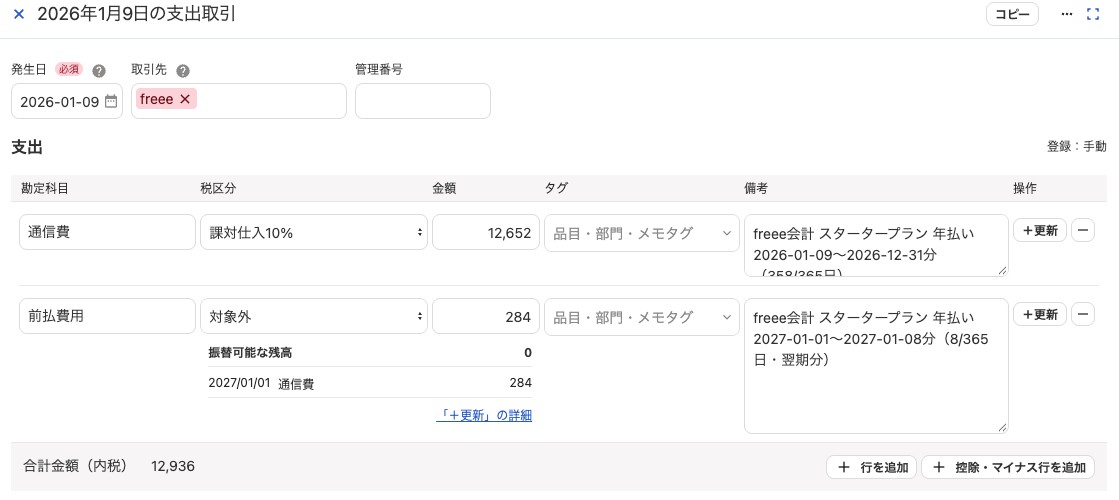
Task: Click the 行を追加 button
Action: [871, 467]
